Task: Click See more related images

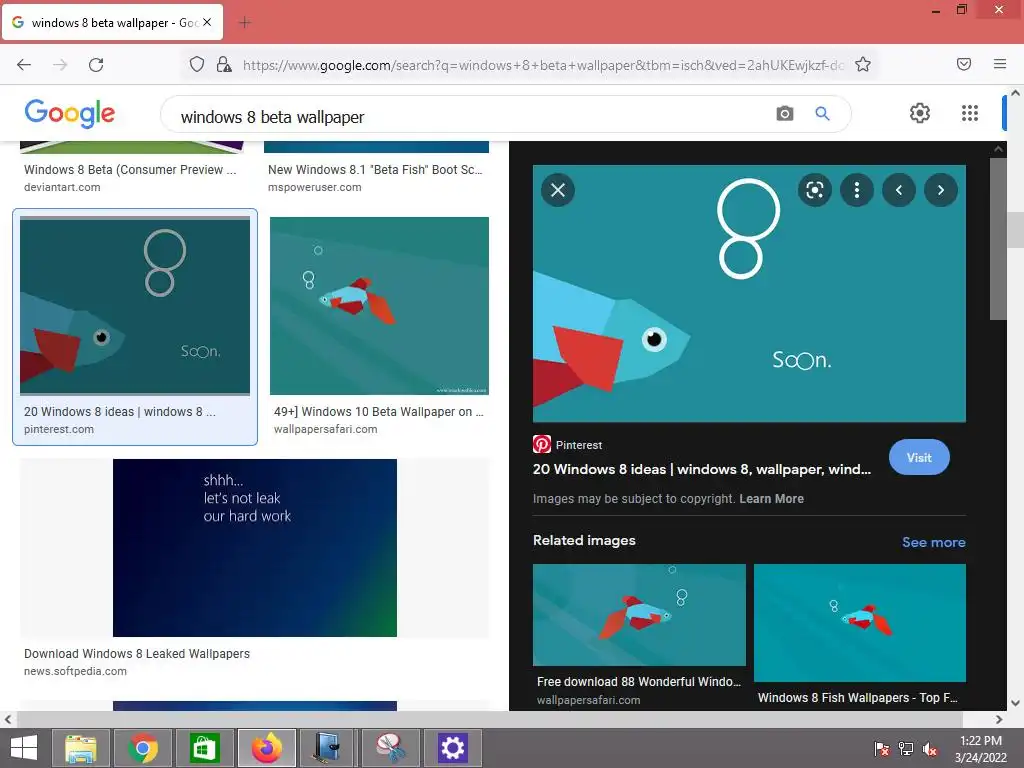Action: [x=933, y=542]
